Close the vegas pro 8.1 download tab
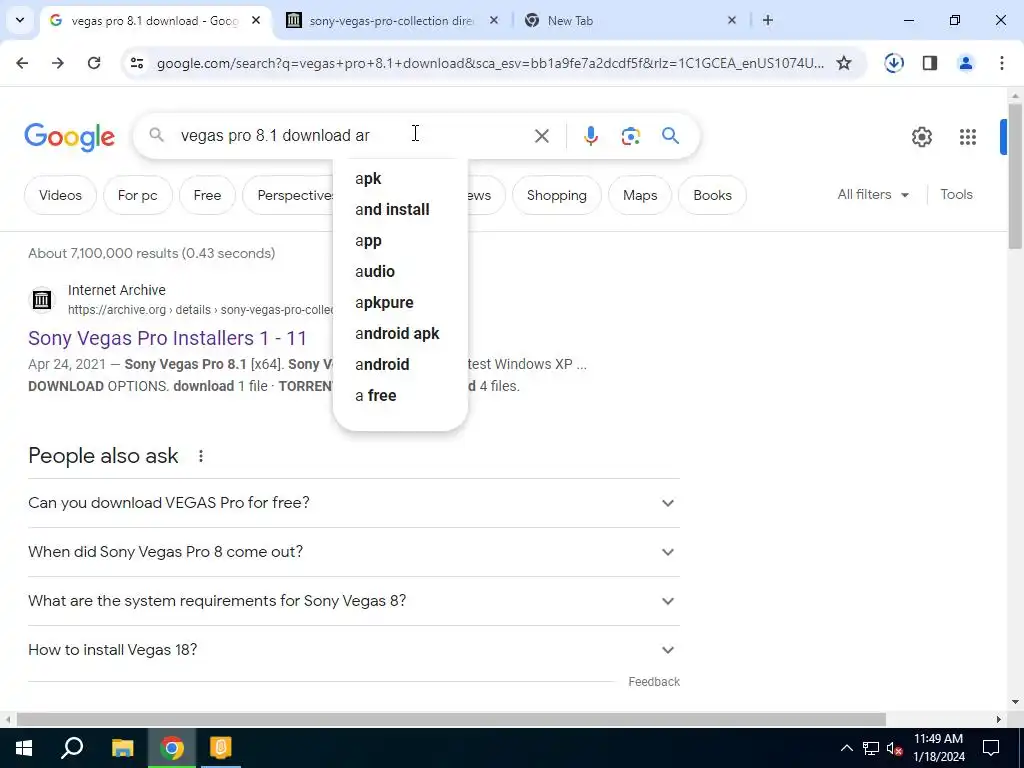This screenshot has width=1024, height=768. [256, 20]
